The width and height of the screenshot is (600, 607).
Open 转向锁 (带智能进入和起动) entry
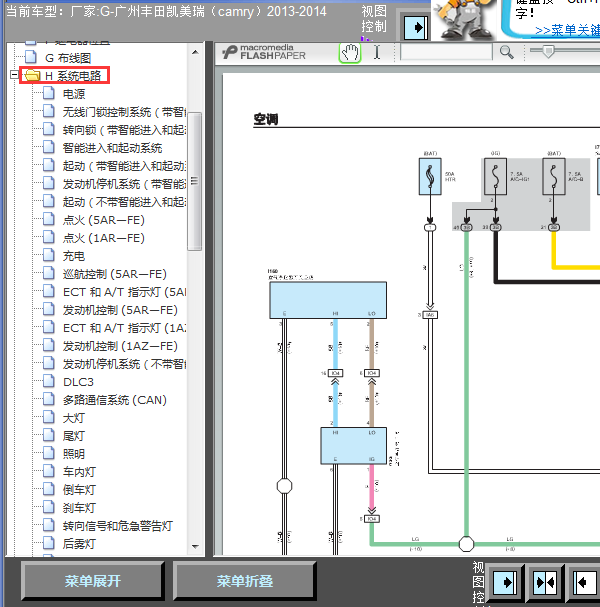click(x=124, y=130)
